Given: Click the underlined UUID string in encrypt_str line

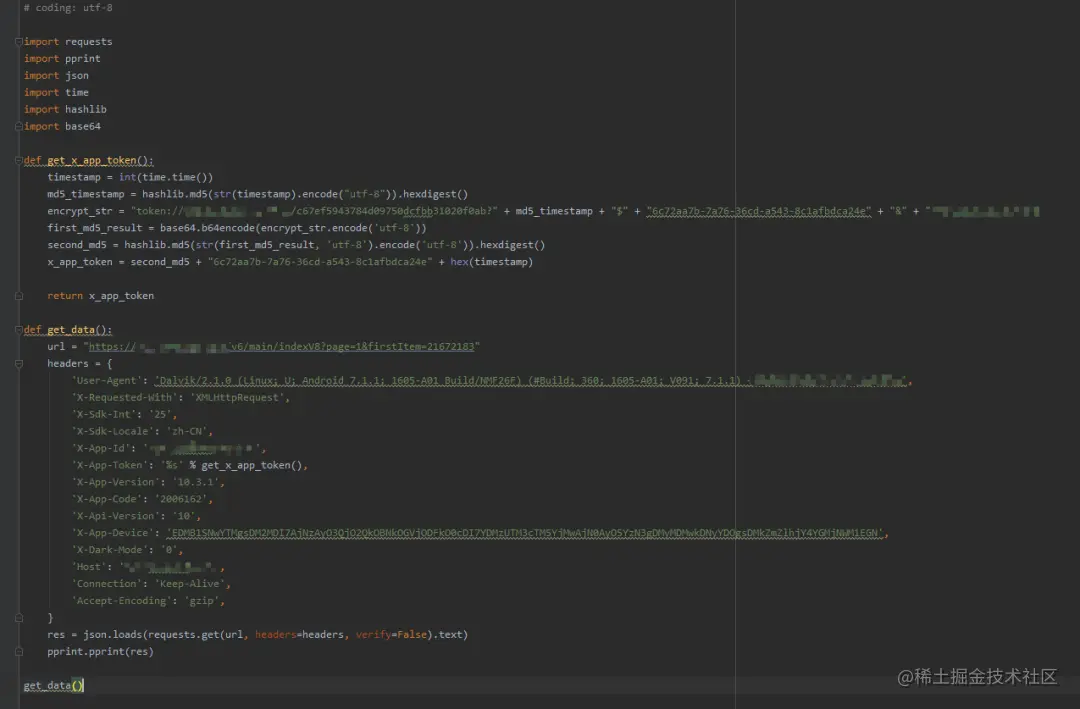Looking at the screenshot, I should coord(758,211).
